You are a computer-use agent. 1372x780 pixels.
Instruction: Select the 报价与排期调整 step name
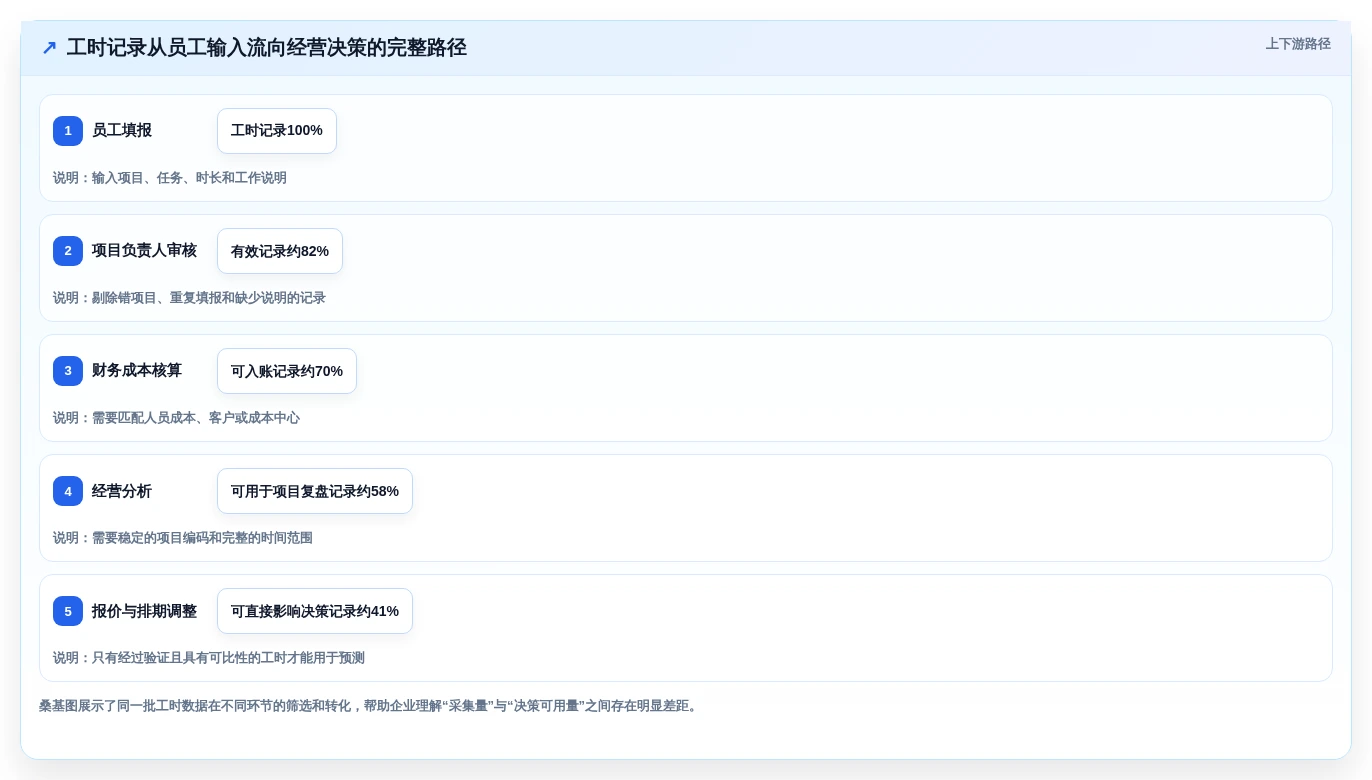144,611
